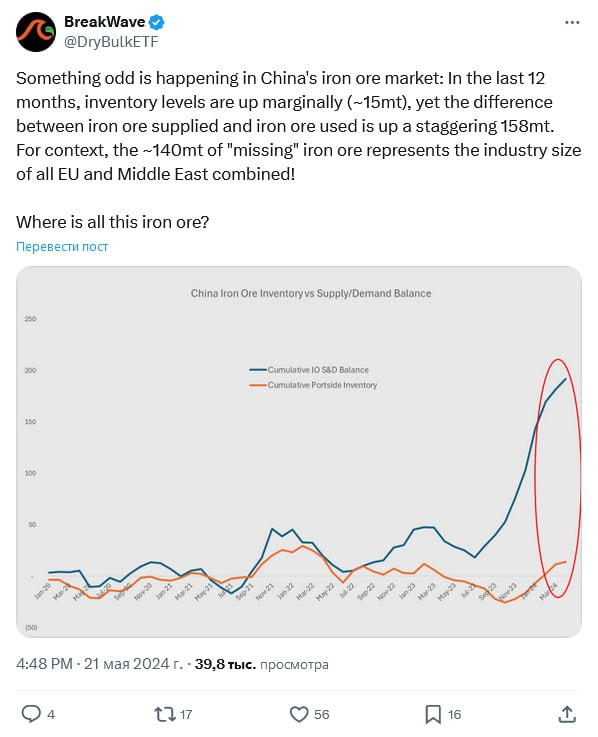Open the iron ore chart image
The height and width of the screenshot is (737, 598).
point(299,452)
